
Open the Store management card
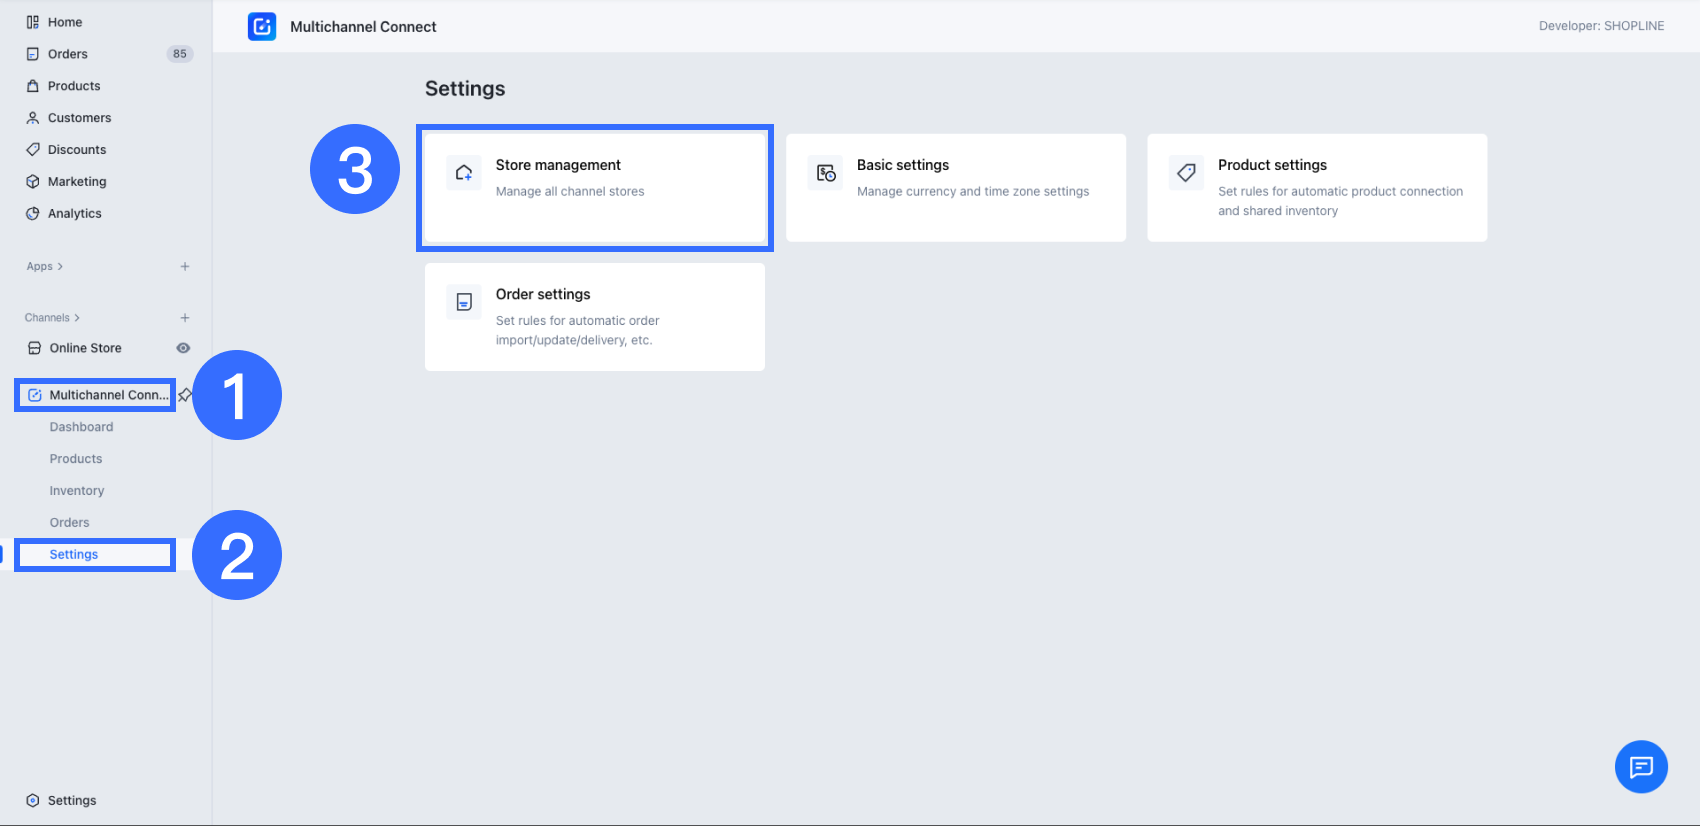pos(595,187)
